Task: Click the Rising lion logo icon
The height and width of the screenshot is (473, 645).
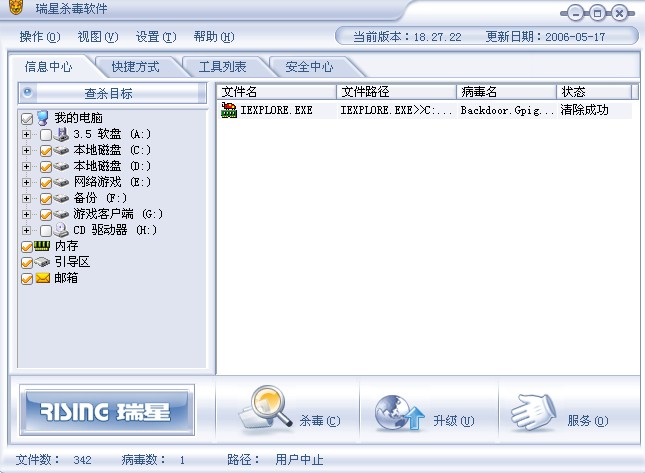Action: click(16, 7)
